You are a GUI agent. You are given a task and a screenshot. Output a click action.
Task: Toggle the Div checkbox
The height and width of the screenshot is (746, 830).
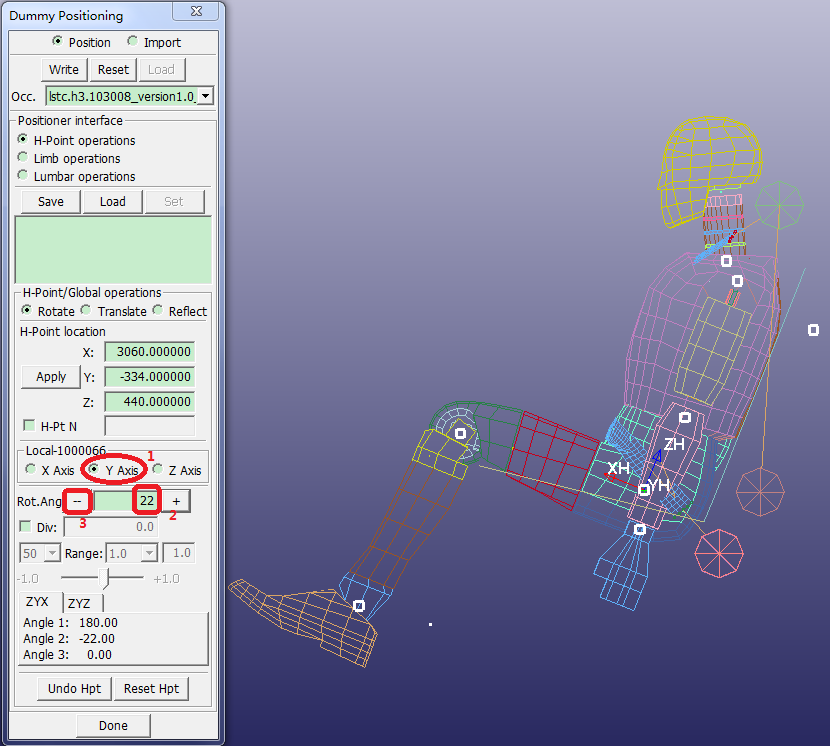pos(25,527)
